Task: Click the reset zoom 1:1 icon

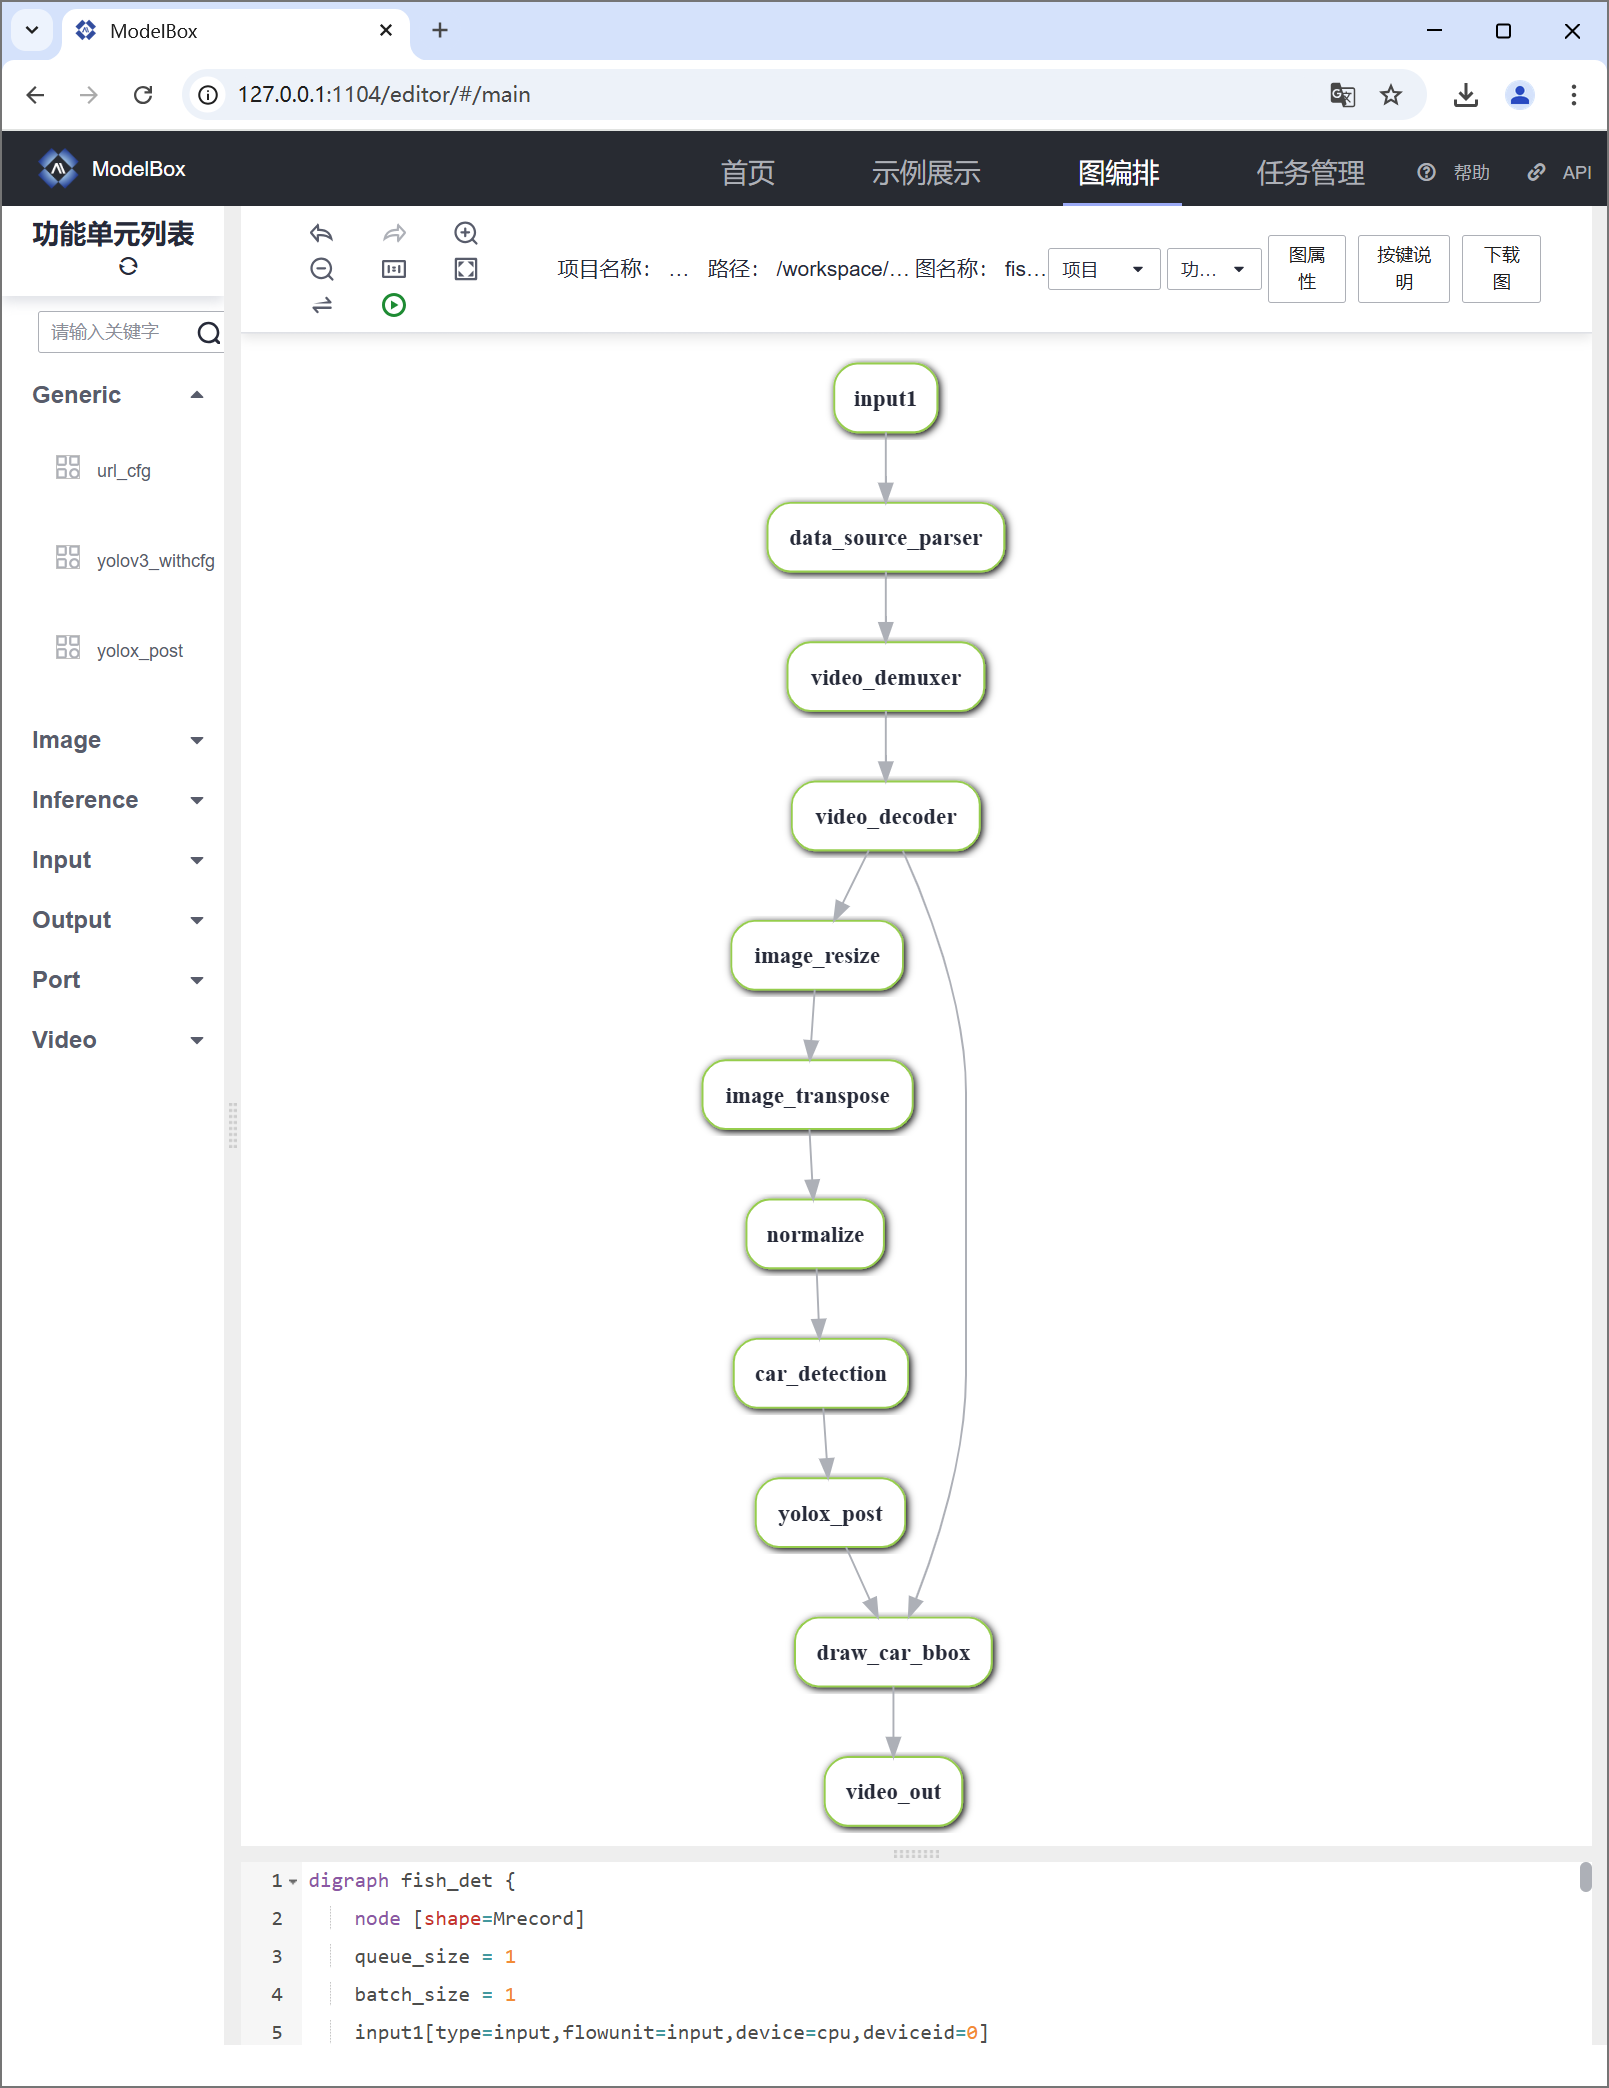Action: pyautogui.click(x=394, y=269)
